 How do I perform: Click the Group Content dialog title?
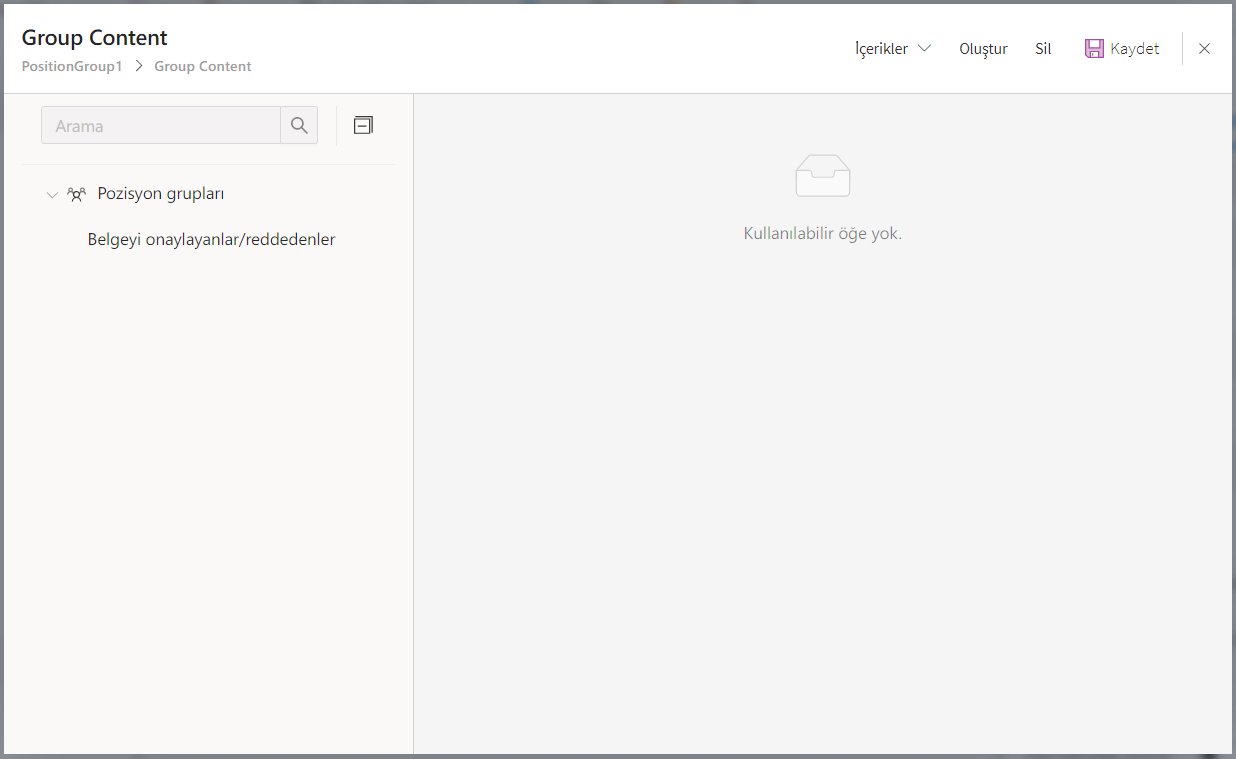pyautogui.click(x=94, y=38)
